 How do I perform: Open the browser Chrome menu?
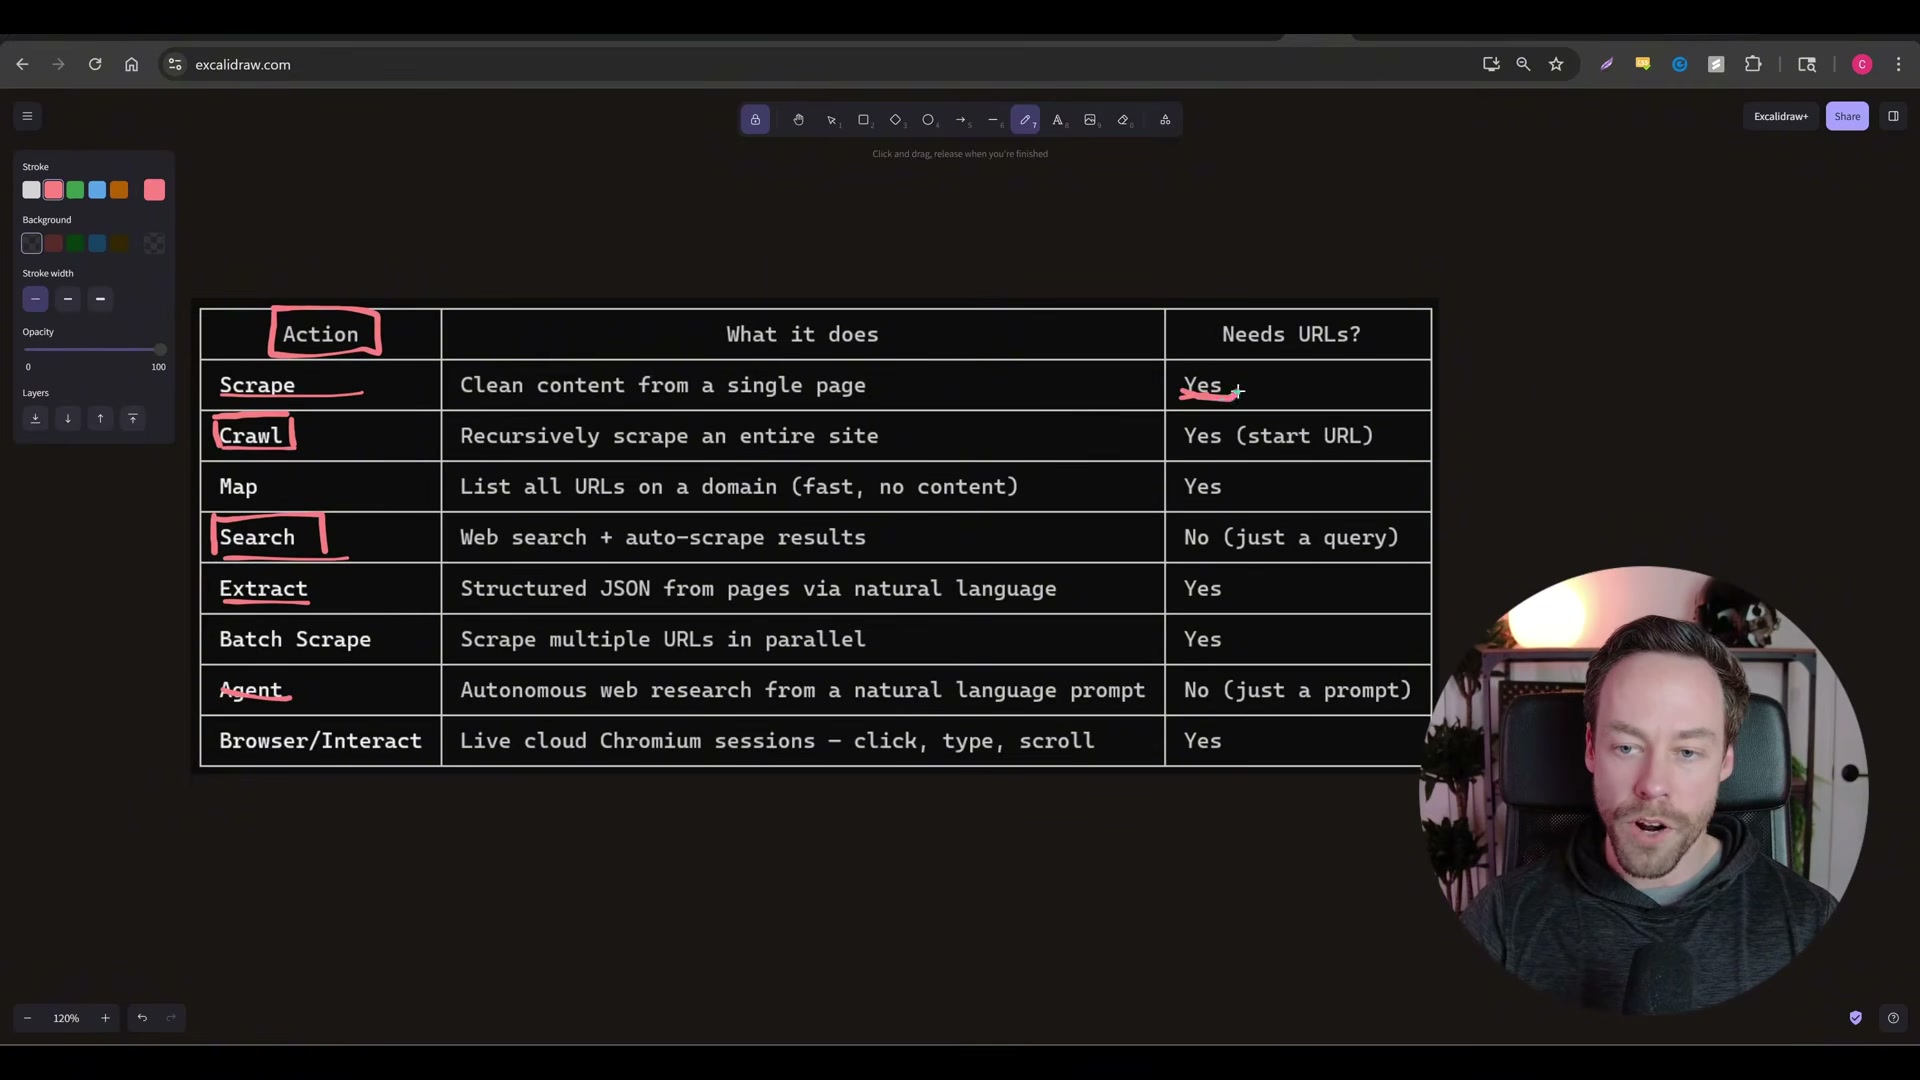1899,64
